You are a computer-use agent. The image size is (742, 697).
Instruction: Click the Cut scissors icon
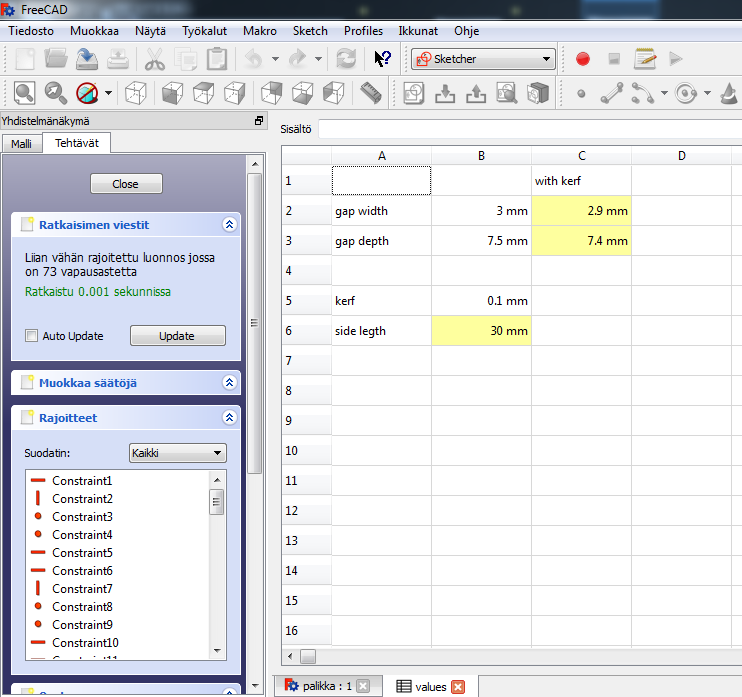coord(155,59)
